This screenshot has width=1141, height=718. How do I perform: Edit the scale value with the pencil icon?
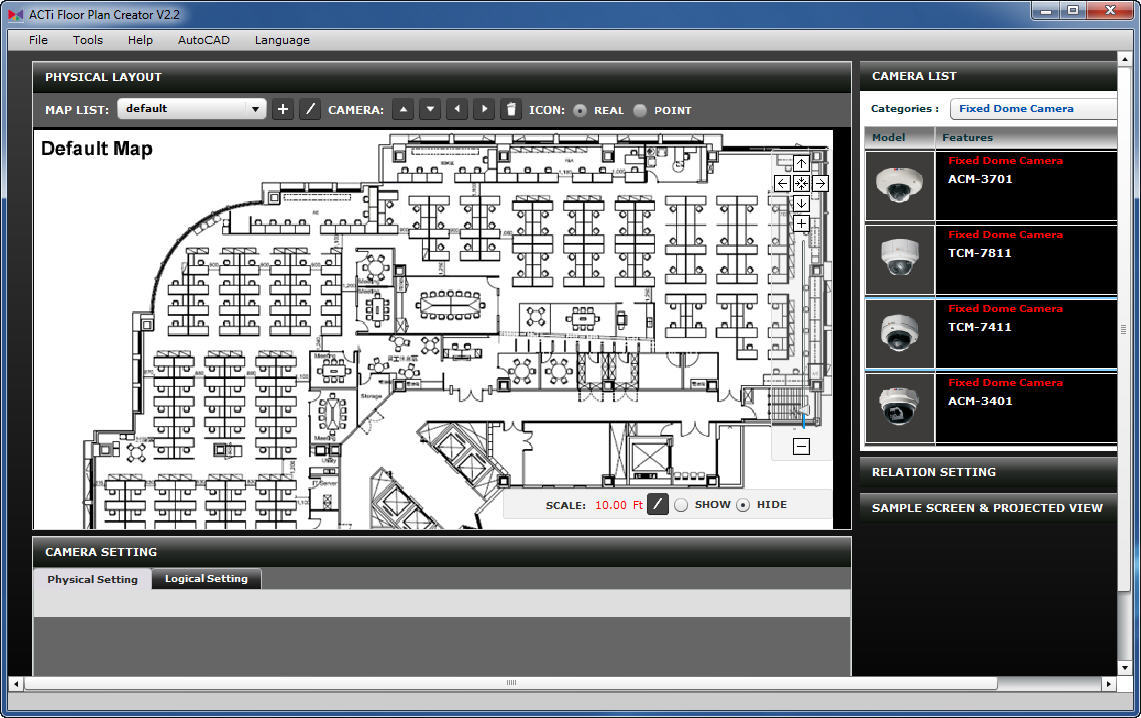click(658, 504)
